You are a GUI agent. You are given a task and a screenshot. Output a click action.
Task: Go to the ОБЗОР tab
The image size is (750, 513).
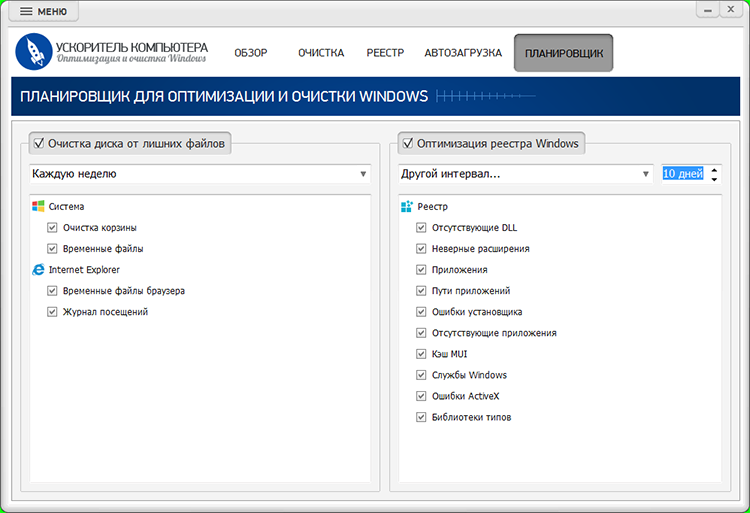[252, 53]
